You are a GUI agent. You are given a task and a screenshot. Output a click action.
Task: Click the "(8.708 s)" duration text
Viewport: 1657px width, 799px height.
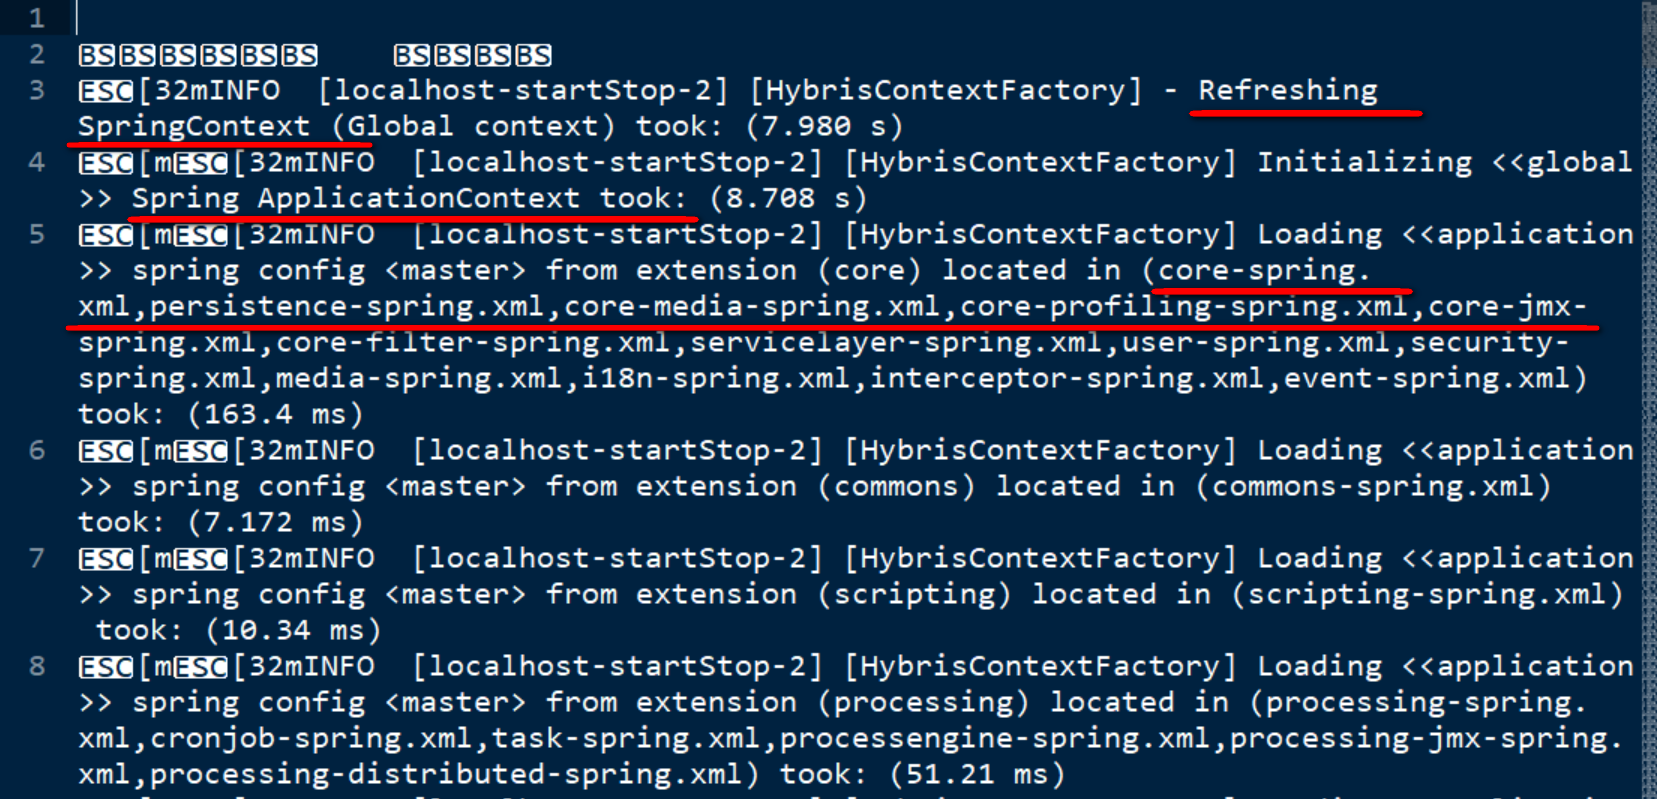pyautogui.click(x=787, y=198)
